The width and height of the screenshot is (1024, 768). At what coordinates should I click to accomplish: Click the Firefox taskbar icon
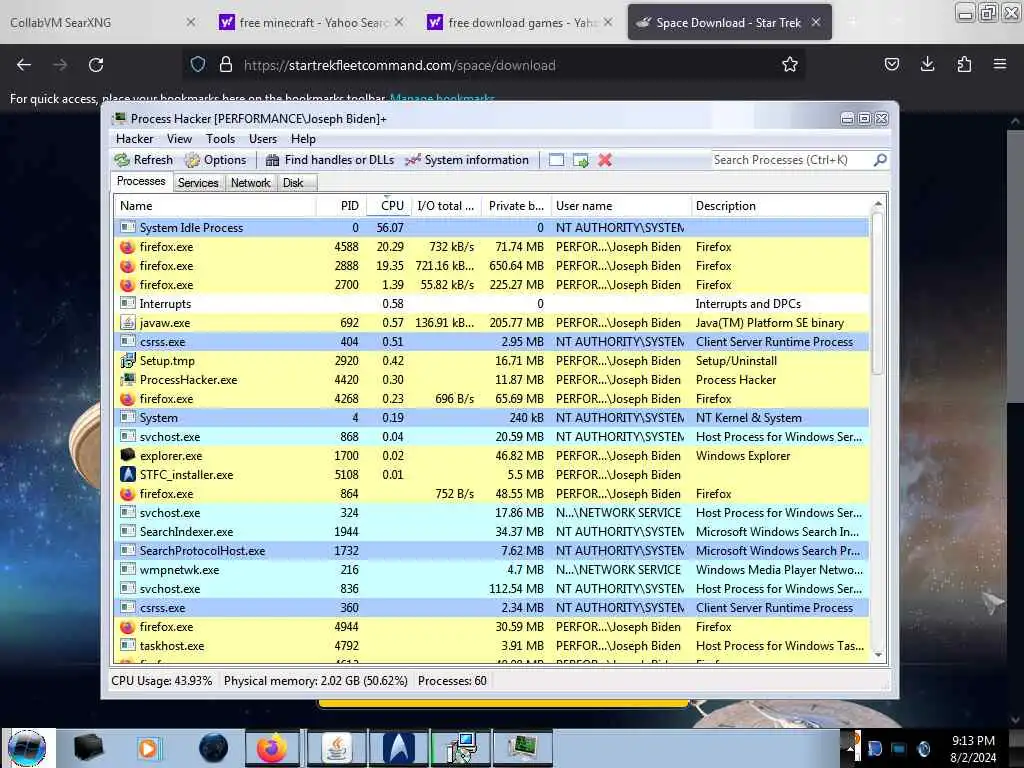(272, 748)
